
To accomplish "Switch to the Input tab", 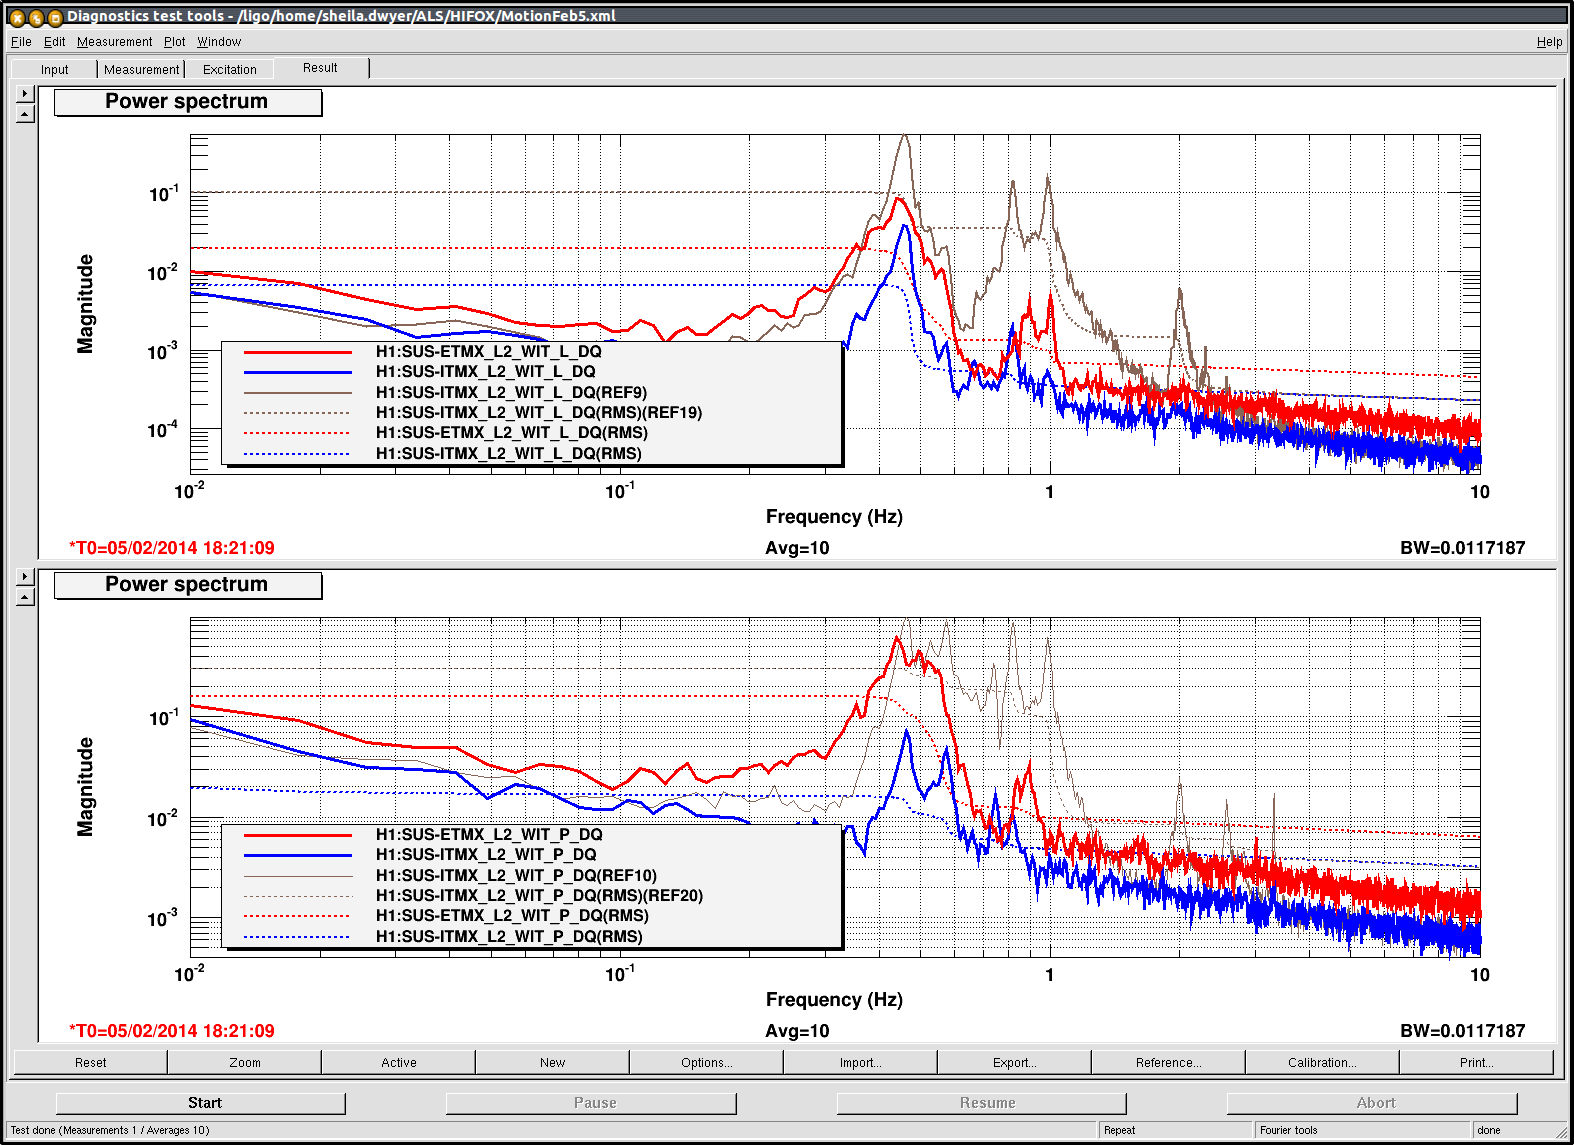I will (x=55, y=69).
